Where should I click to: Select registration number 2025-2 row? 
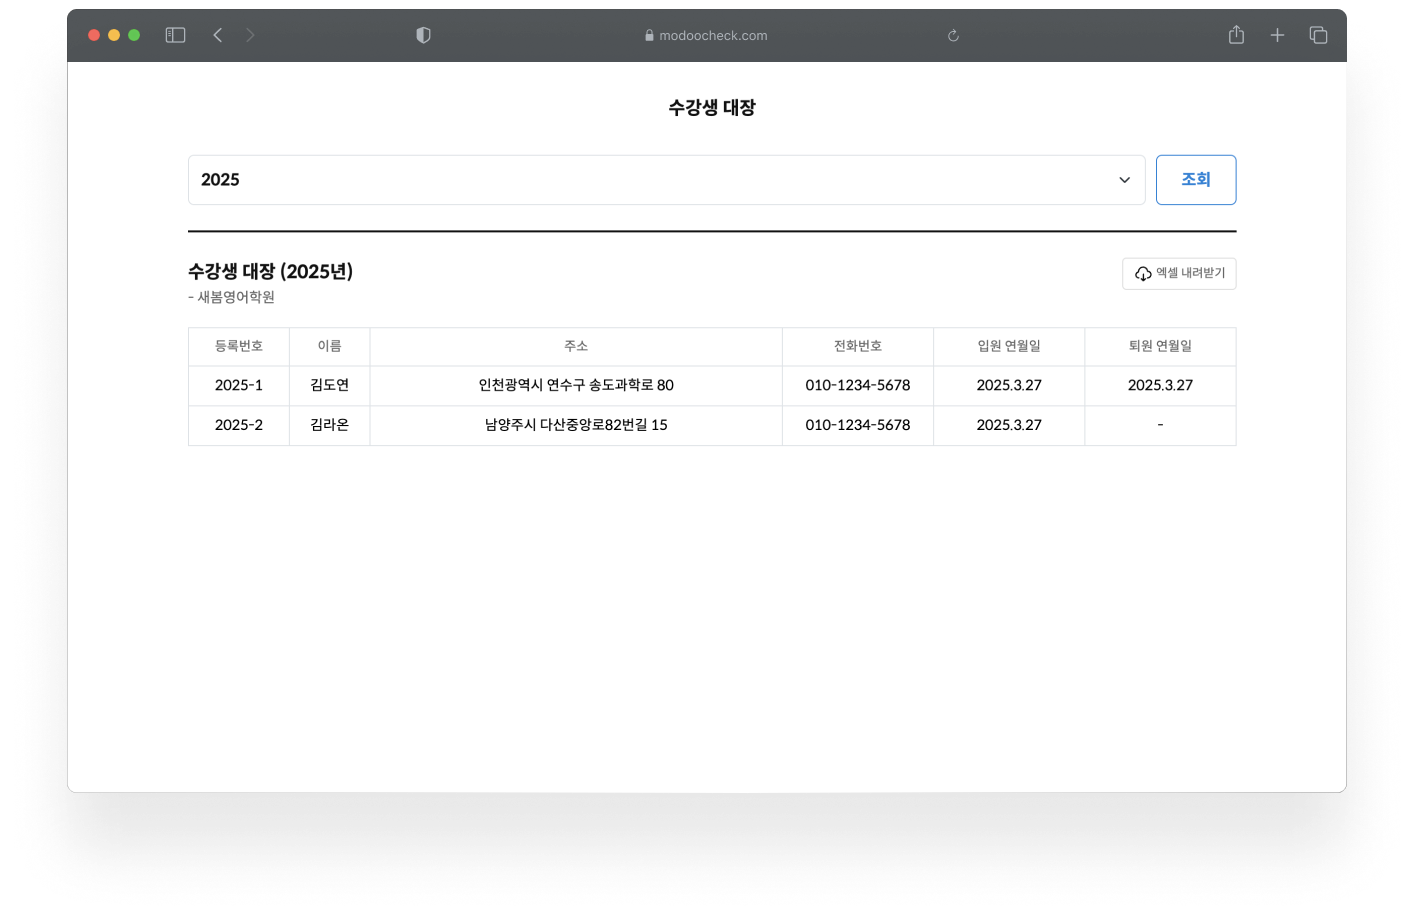[239, 425]
